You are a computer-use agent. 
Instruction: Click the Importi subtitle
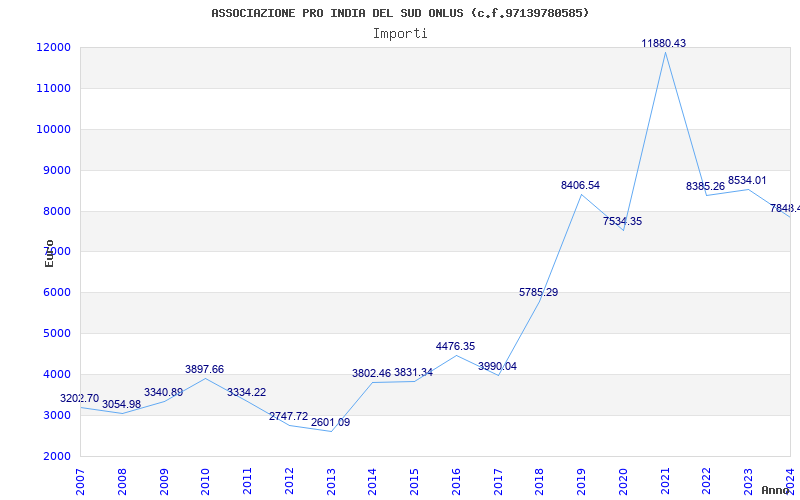(400, 34)
